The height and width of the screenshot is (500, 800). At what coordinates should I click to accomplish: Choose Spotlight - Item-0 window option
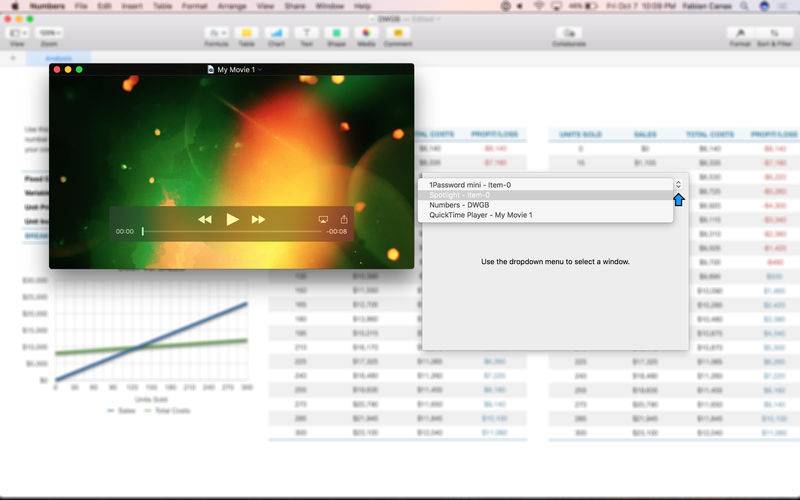click(545, 195)
